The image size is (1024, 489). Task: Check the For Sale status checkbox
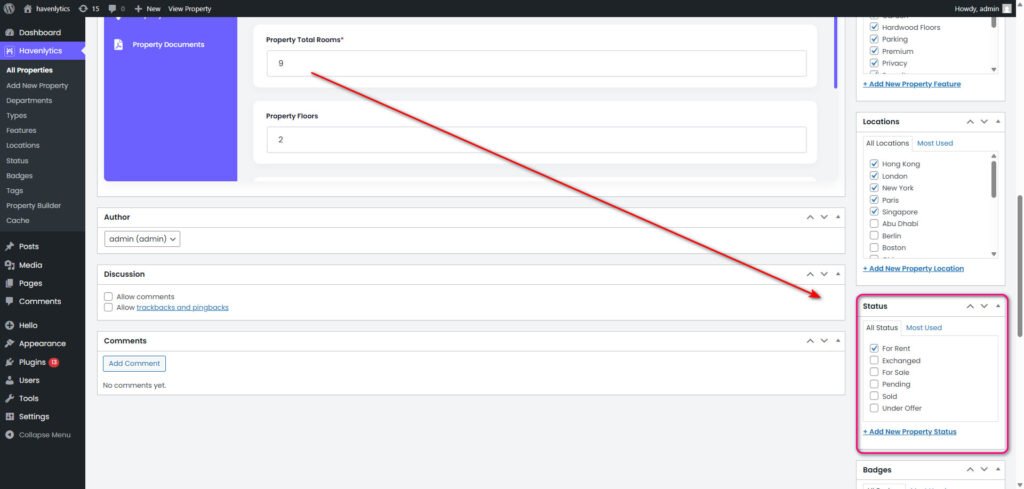[x=874, y=372]
